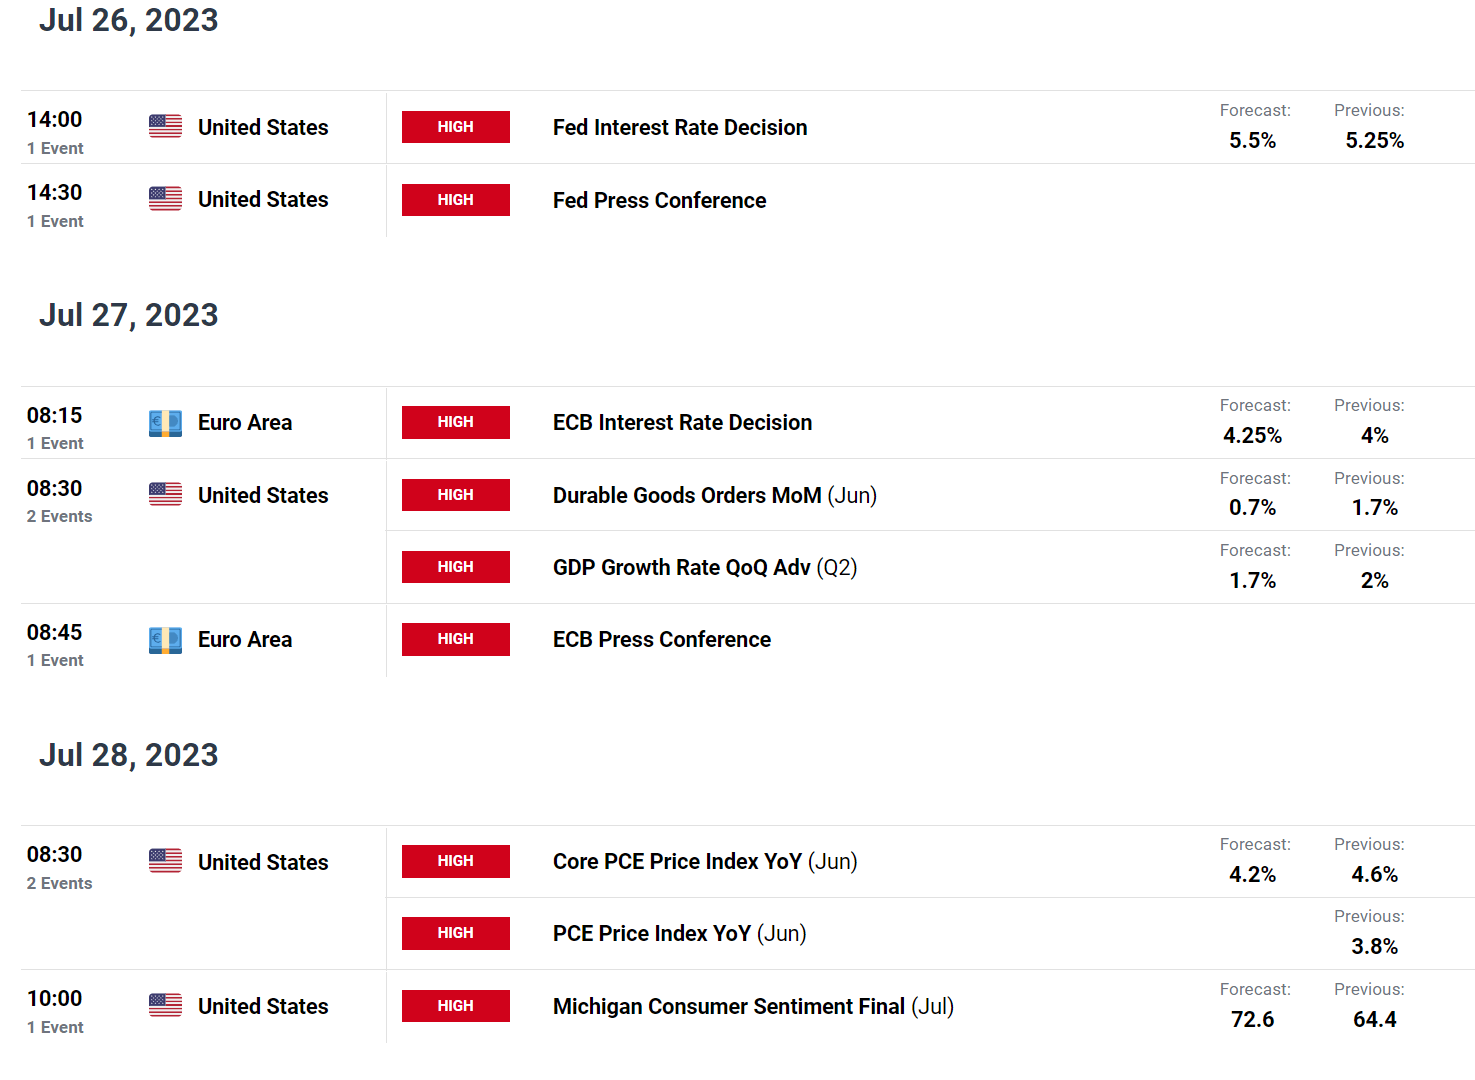Open ECB Interest Rate Decision event

point(682,422)
